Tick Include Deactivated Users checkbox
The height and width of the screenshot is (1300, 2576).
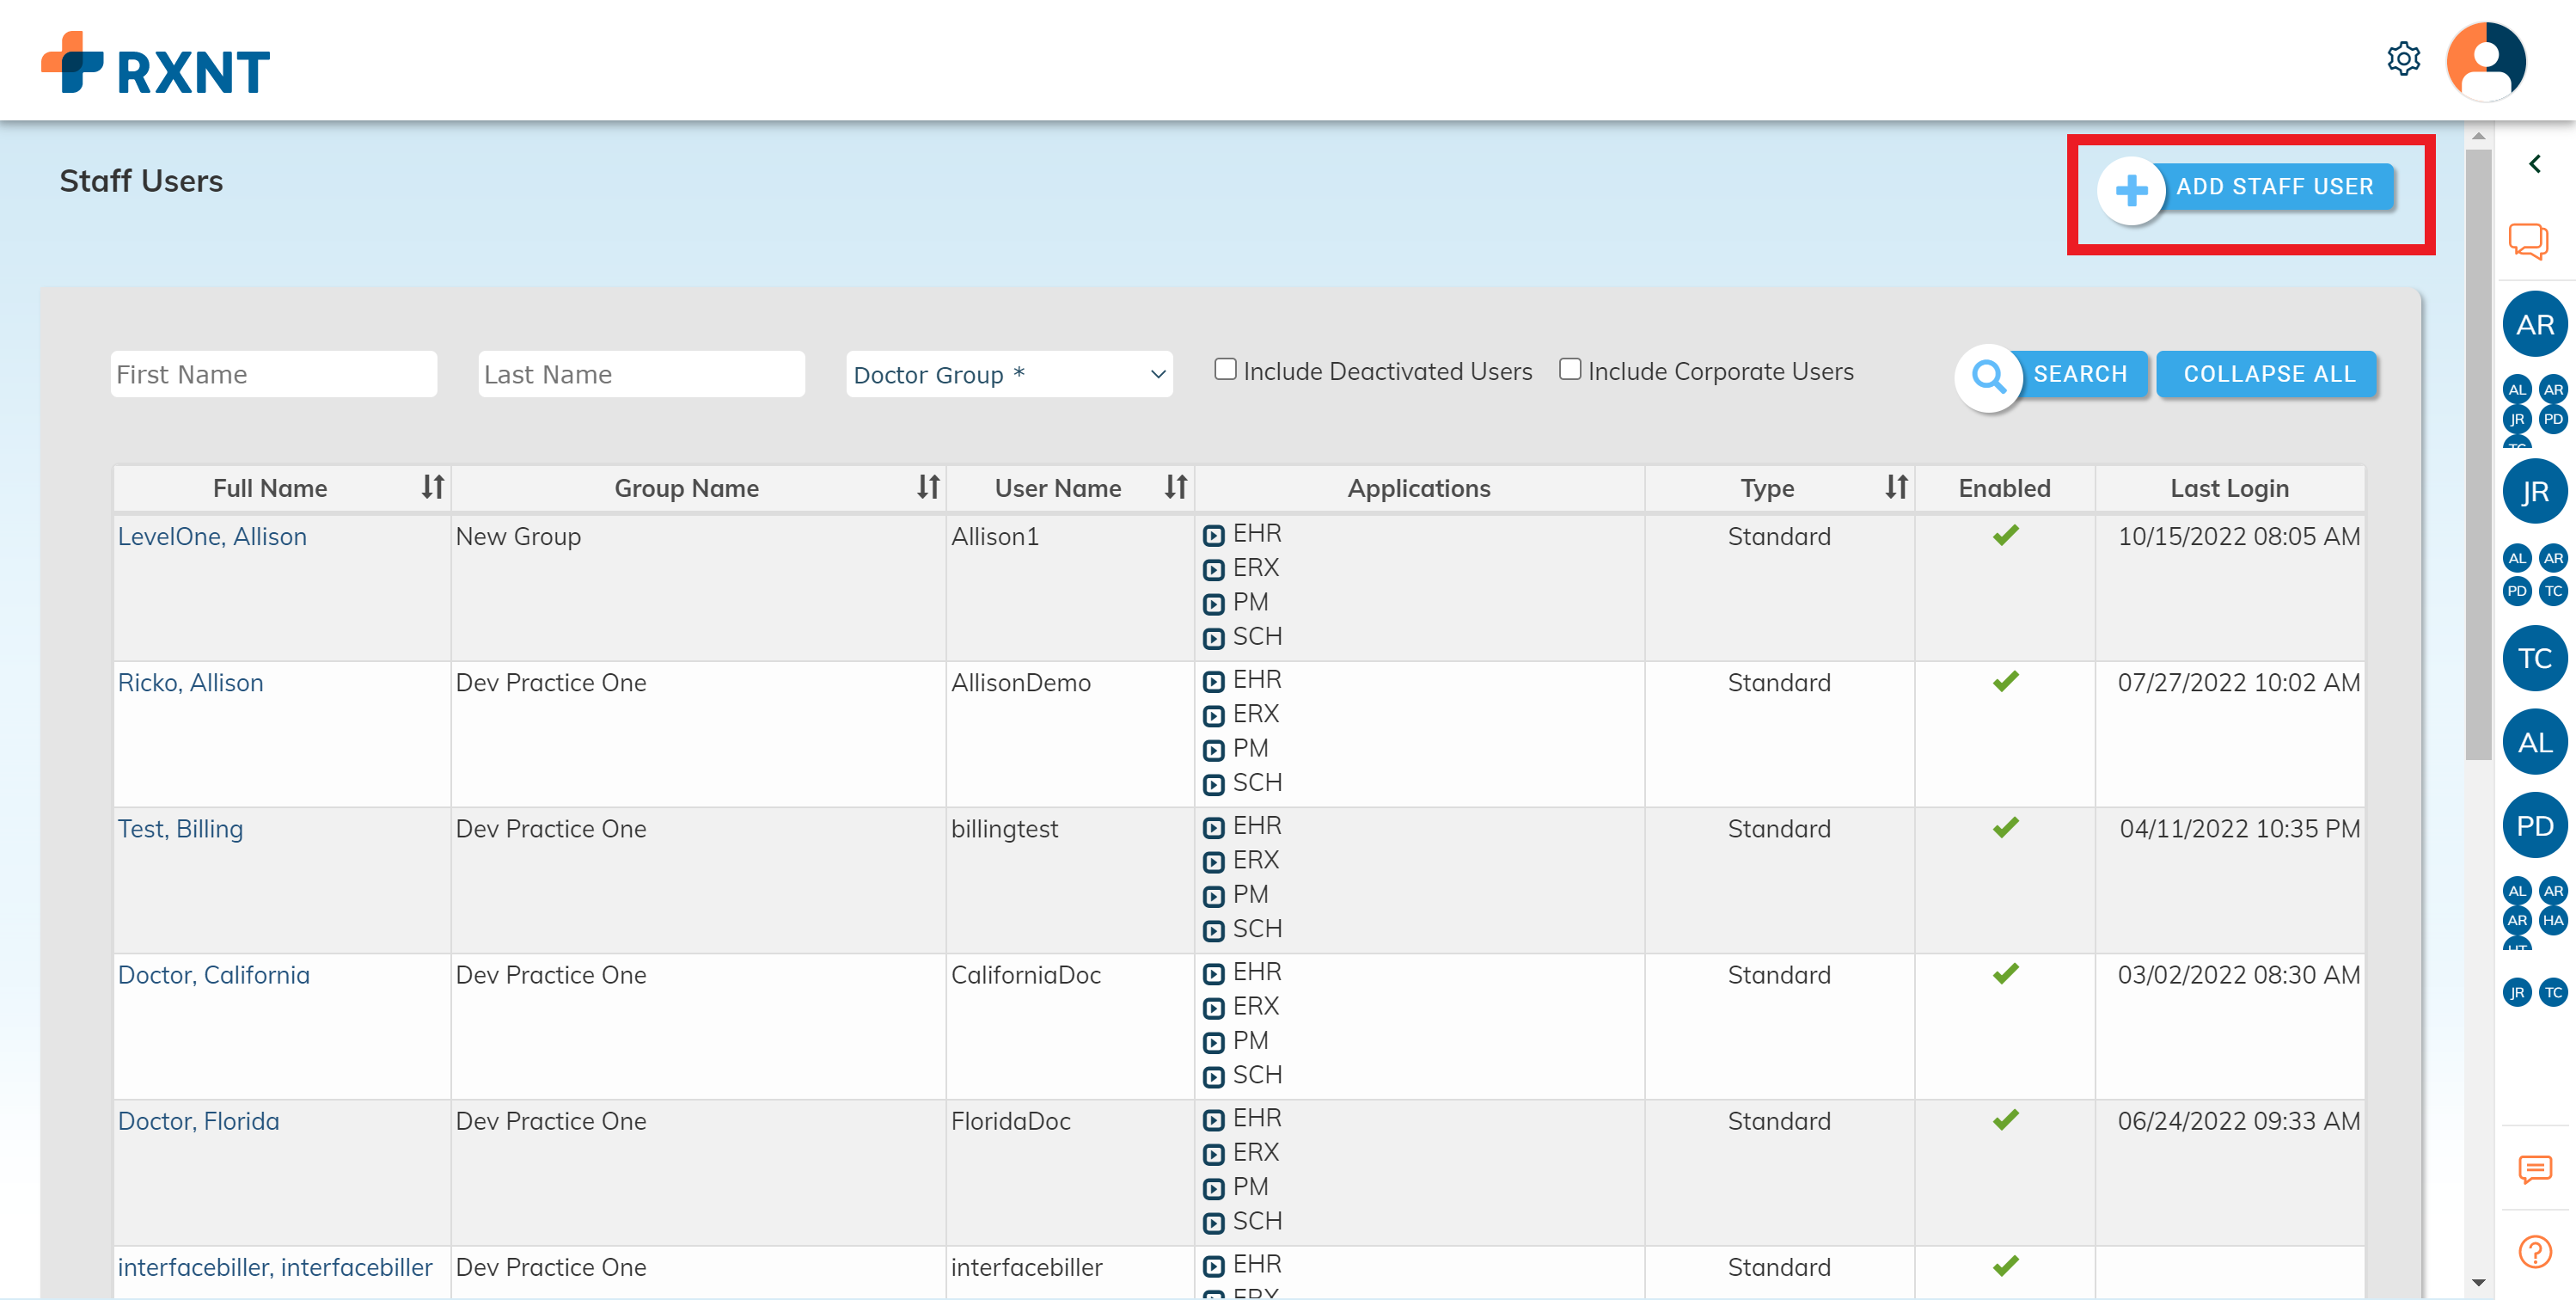pyautogui.click(x=1225, y=369)
